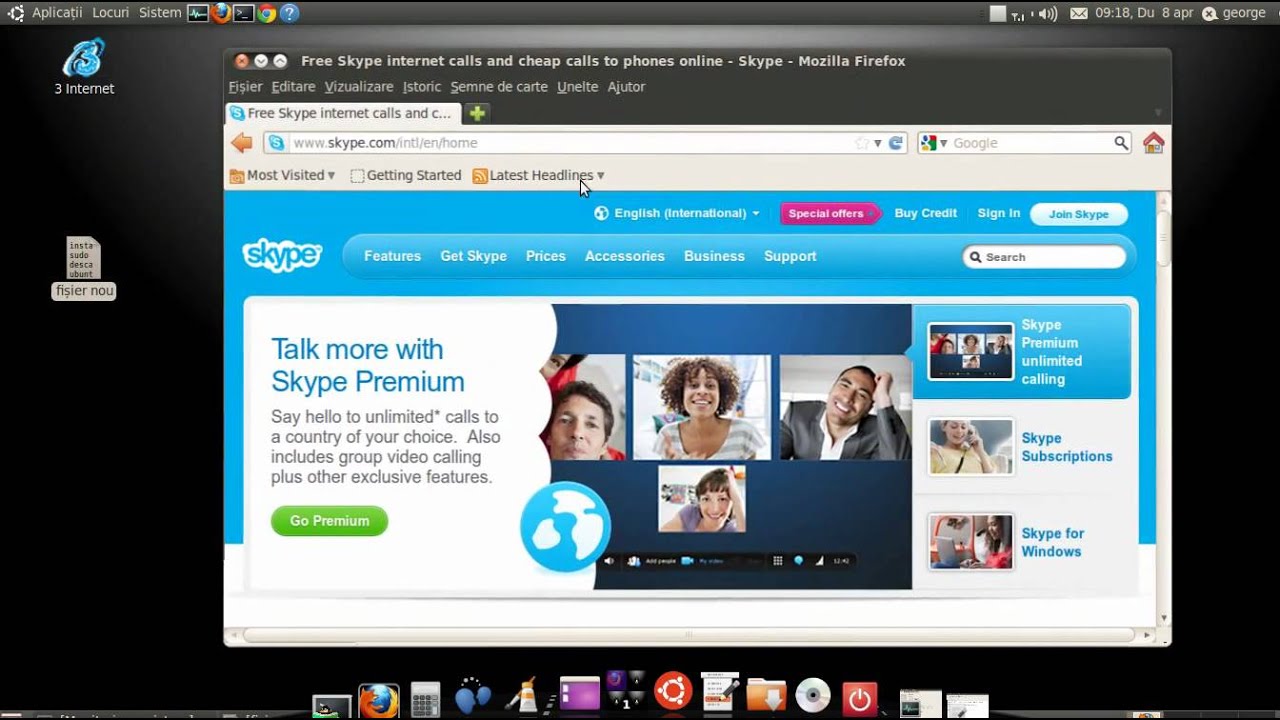Click the red power button in the dock
The height and width of the screenshot is (720, 1280).
point(860,698)
